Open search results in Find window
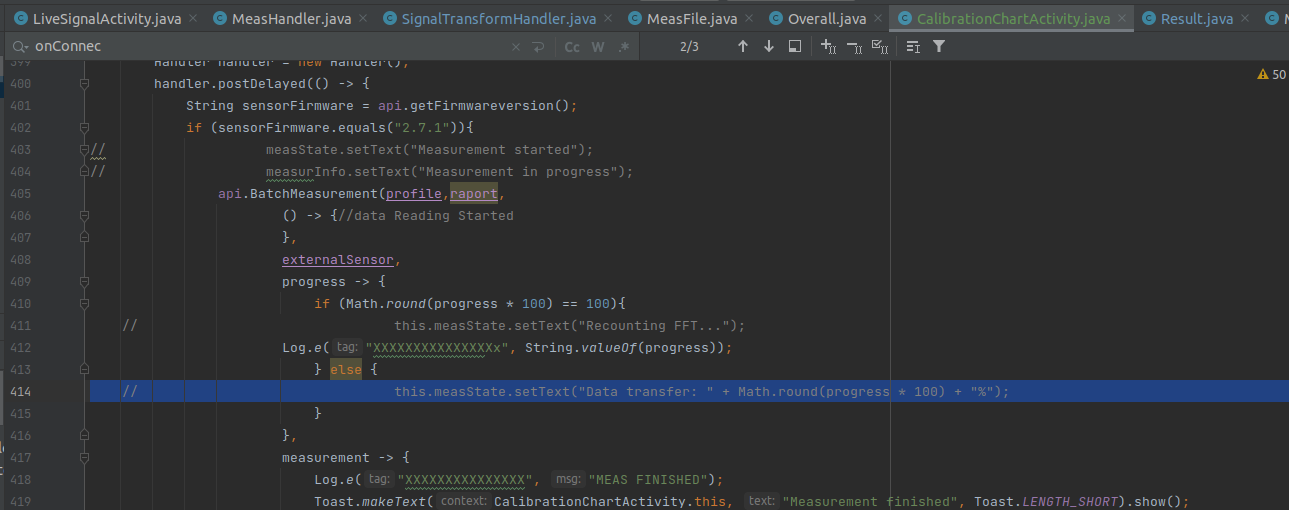Image resolution: width=1289 pixels, height=510 pixels. point(795,47)
